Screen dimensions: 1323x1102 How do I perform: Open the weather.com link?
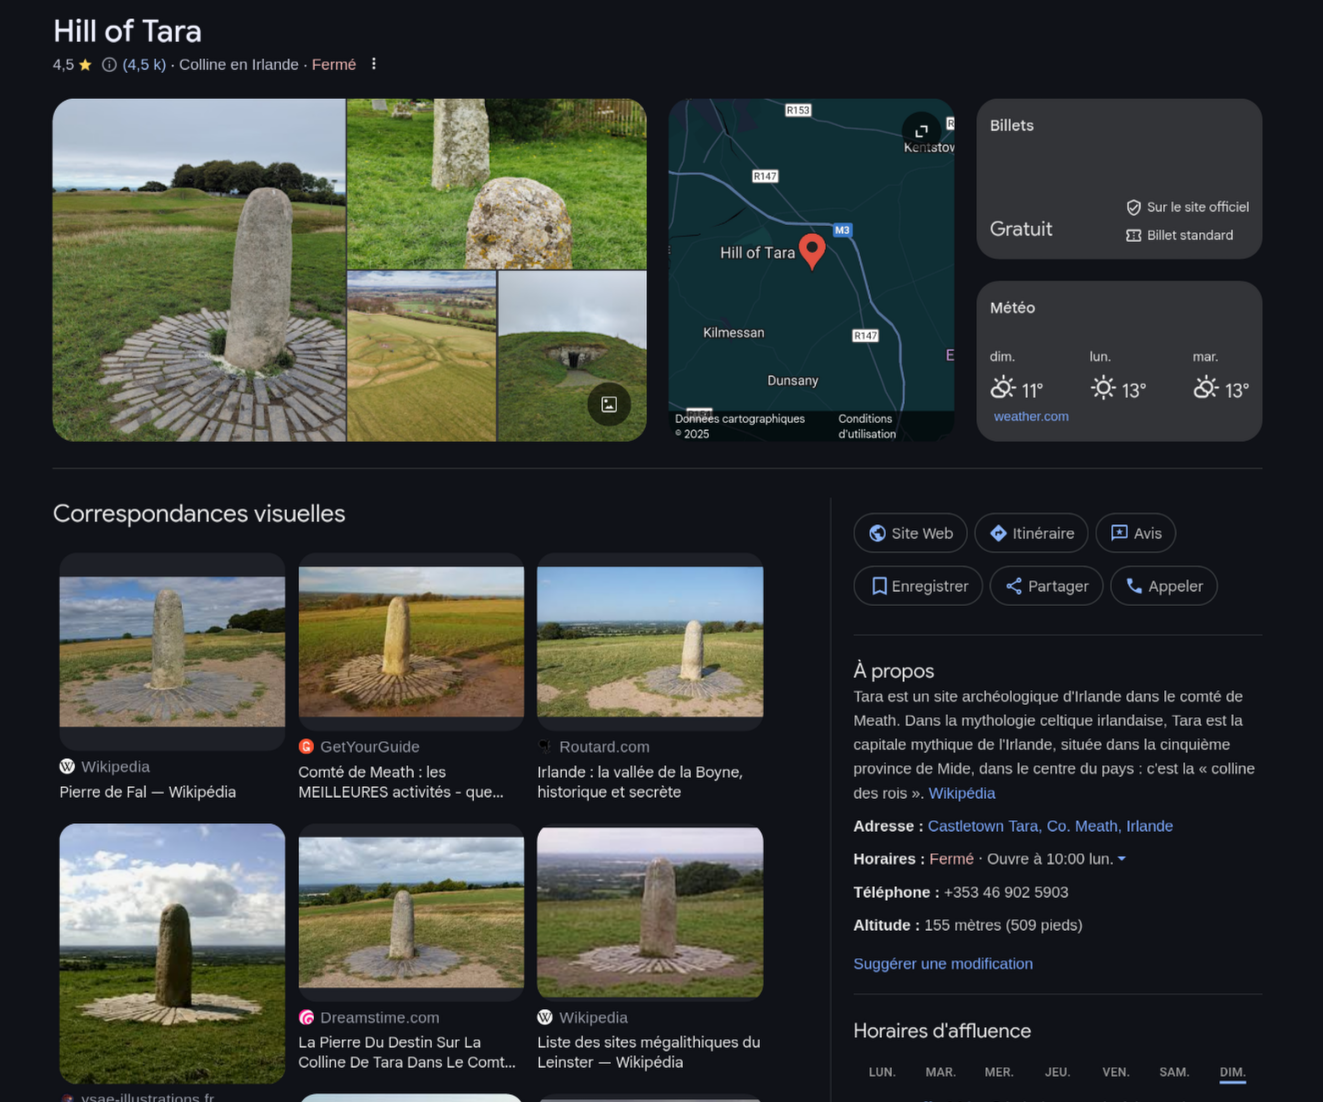coord(1031,417)
